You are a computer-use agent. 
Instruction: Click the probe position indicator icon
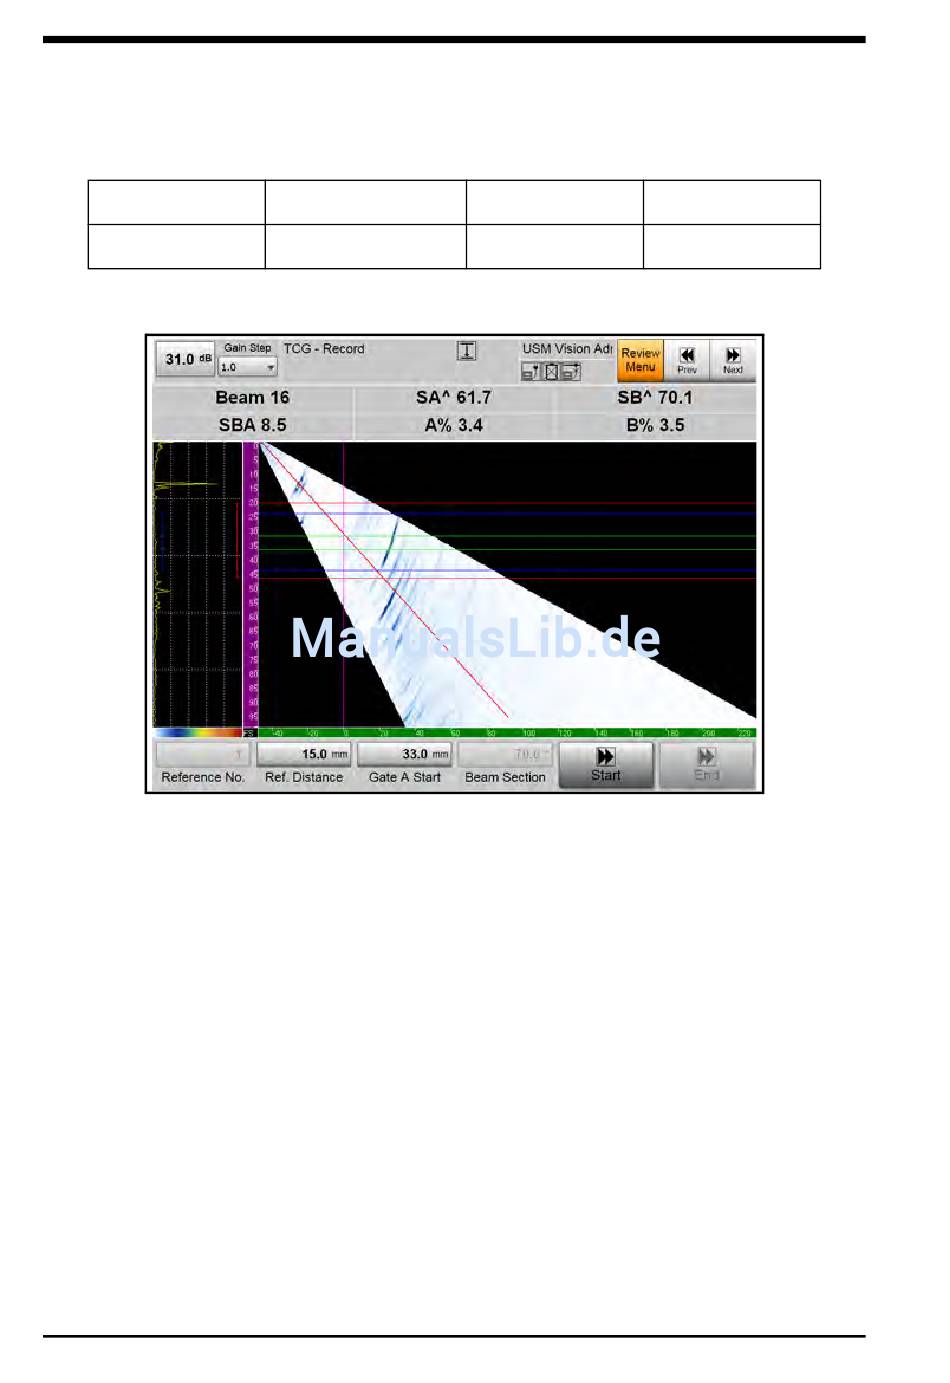coord(467,351)
